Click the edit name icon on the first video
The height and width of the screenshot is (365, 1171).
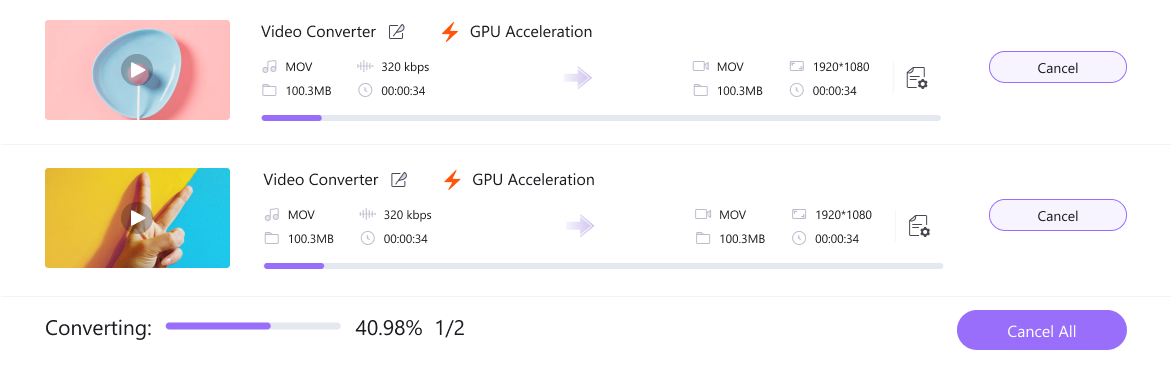pyautogui.click(x=397, y=31)
